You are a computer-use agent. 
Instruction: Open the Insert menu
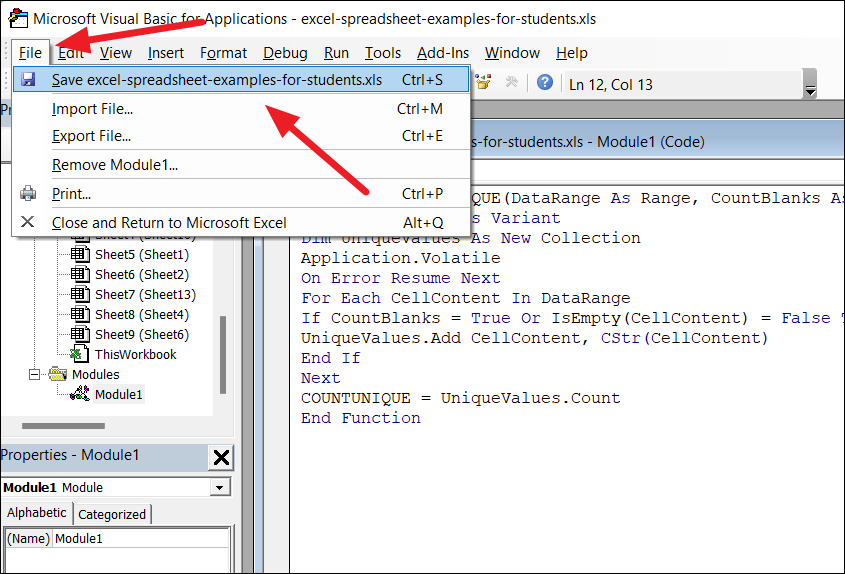click(165, 53)
